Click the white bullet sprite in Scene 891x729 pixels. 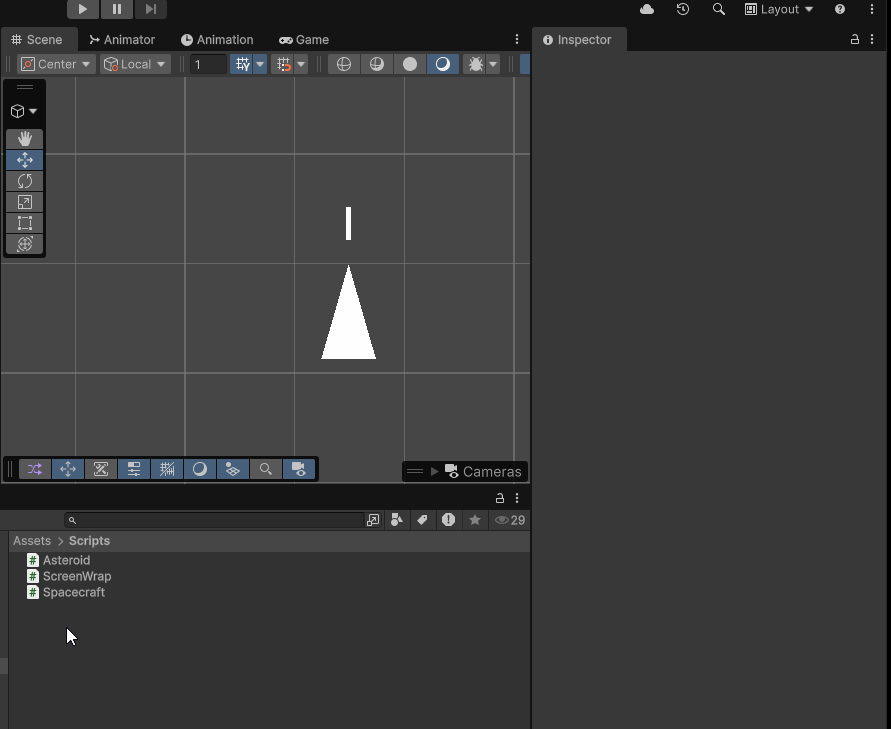(348, 223)
